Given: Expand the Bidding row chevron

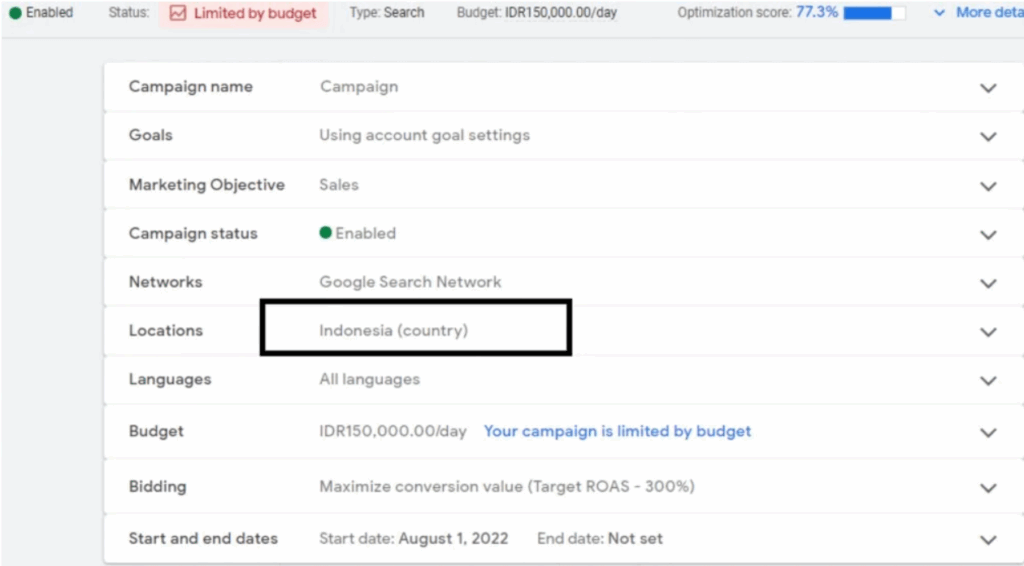Looking at the screenshot, I should click(x=988, y=488).
